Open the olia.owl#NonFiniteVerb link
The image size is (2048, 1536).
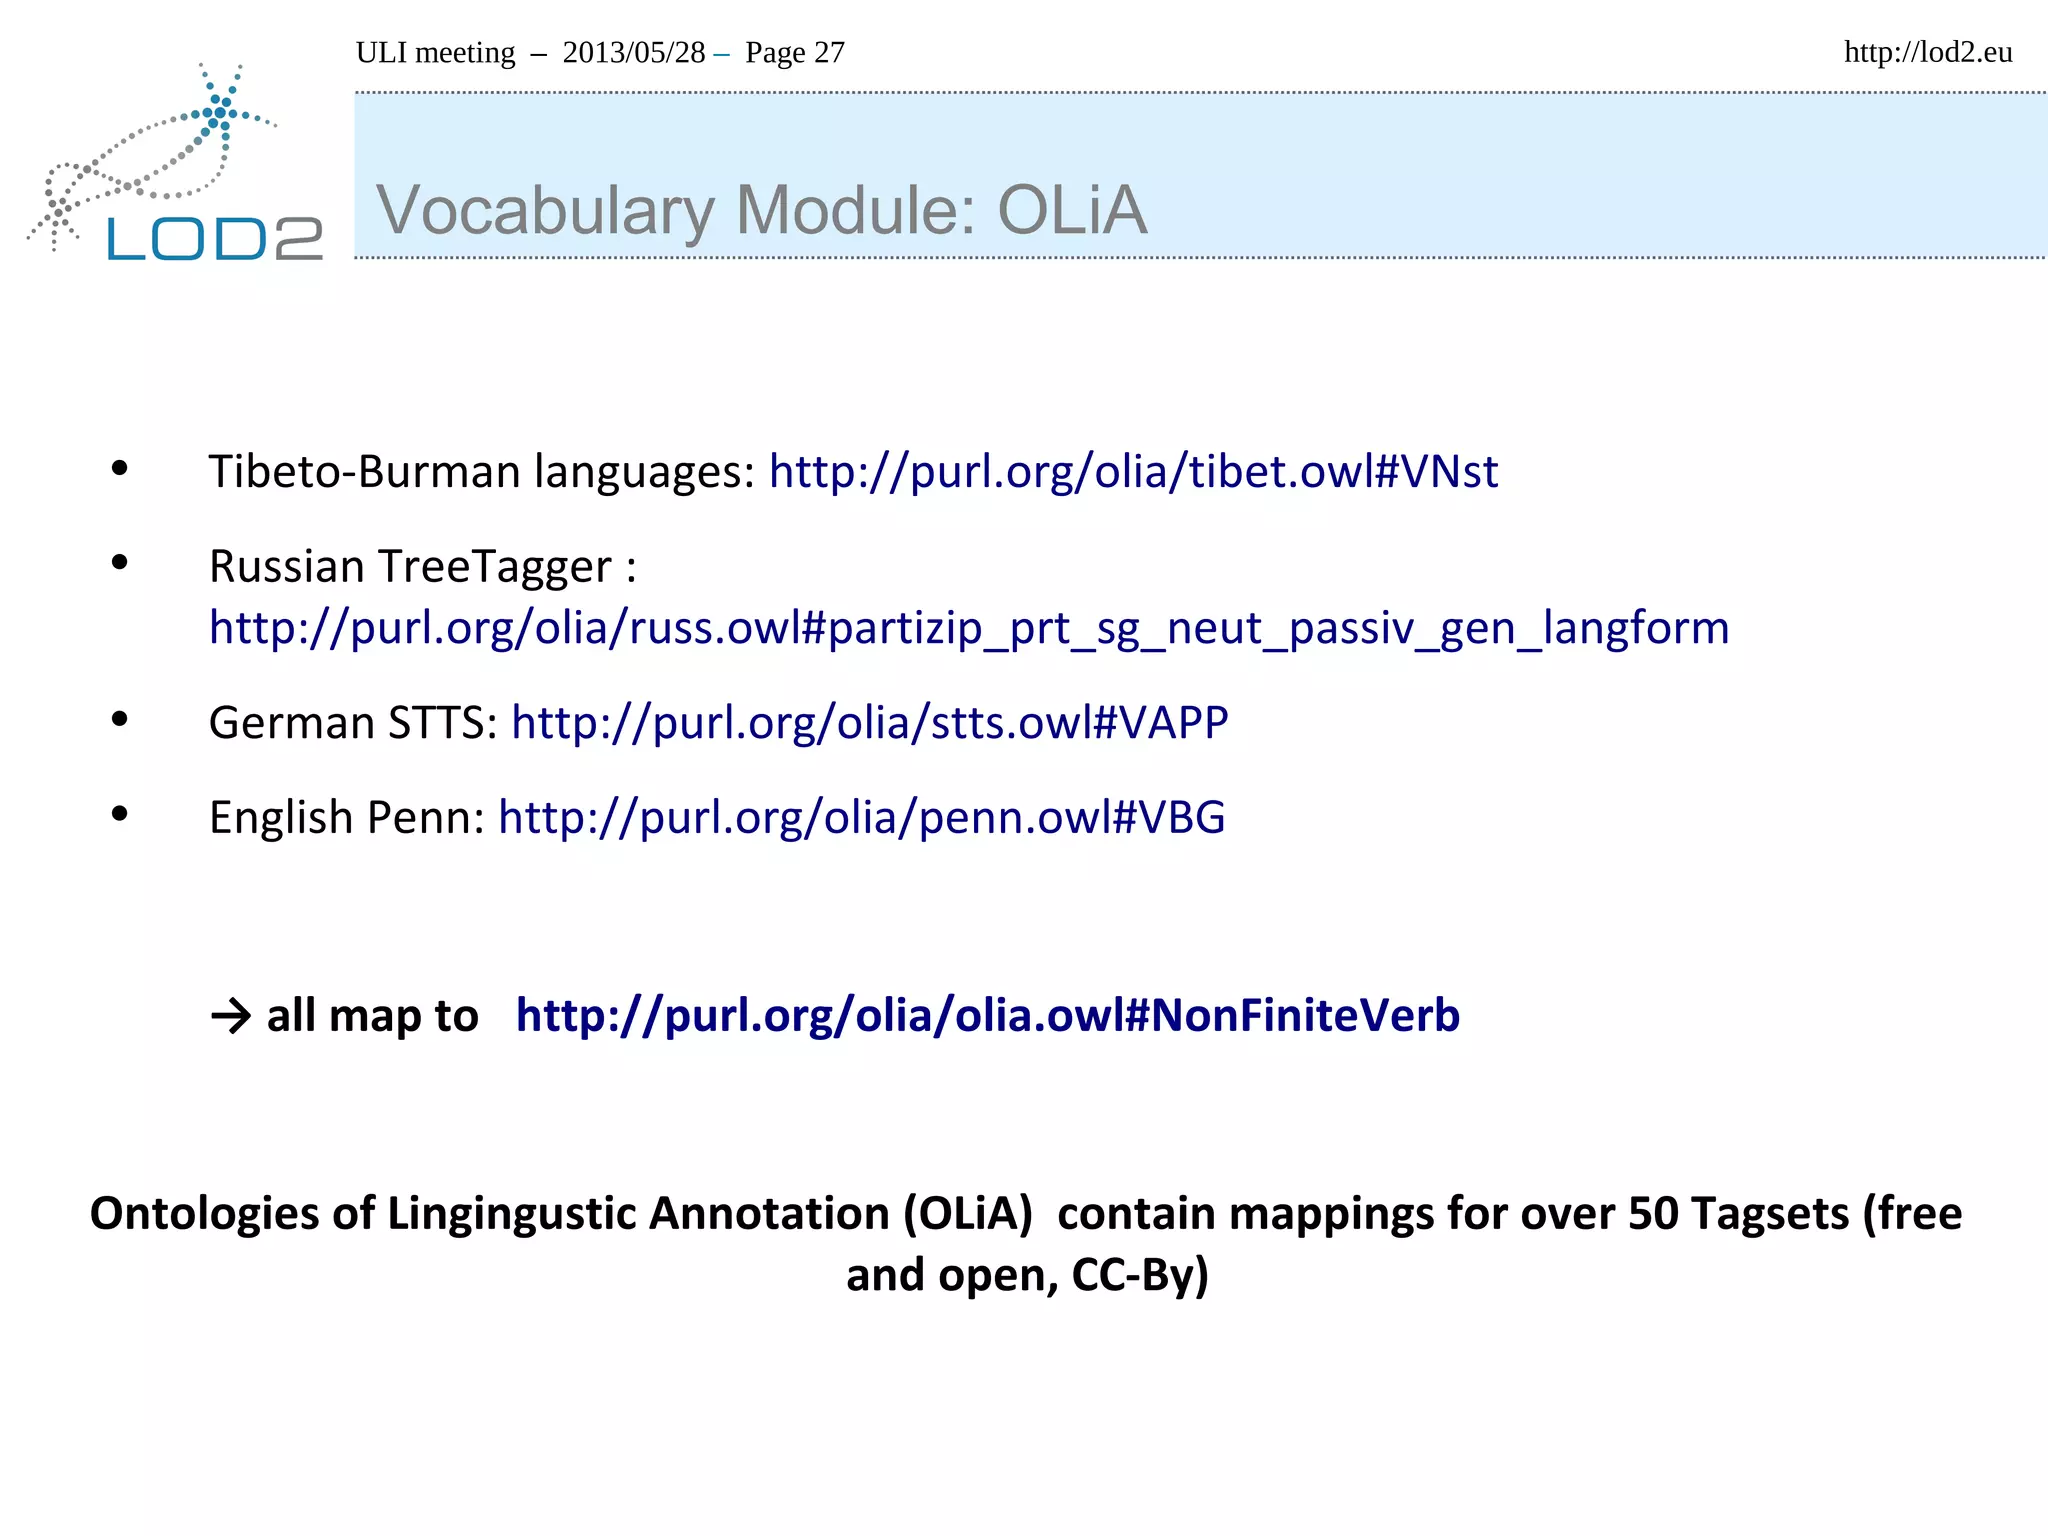987,1015
